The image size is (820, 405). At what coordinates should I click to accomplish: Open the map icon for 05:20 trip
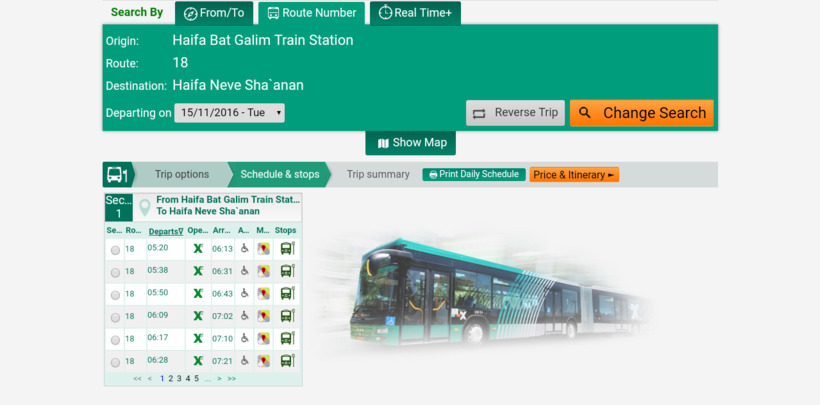tap(264, 249)
